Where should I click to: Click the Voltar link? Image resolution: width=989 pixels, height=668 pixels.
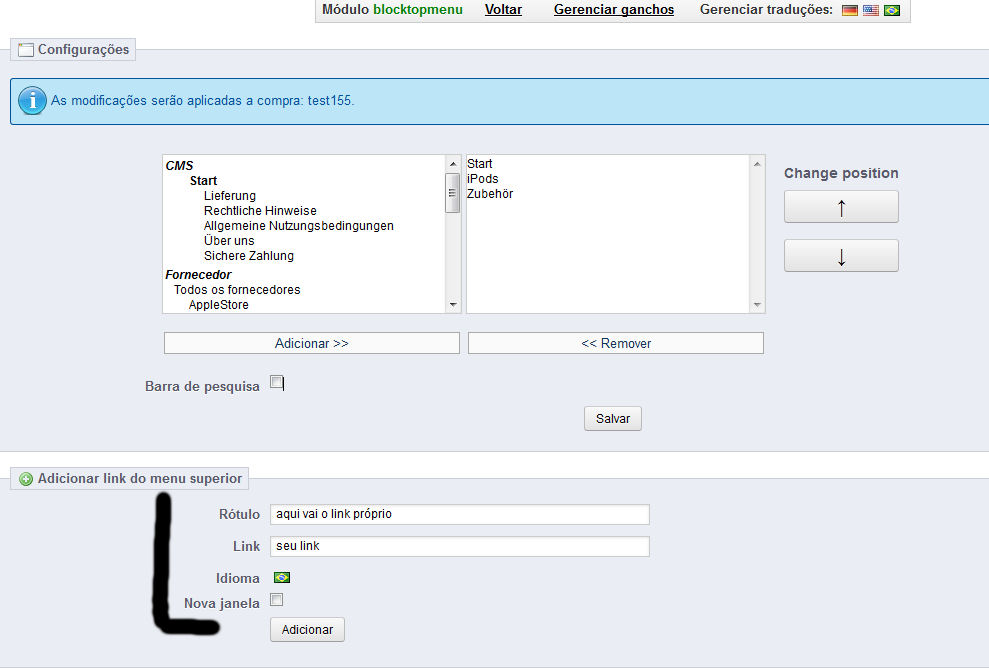(x=503, y=9)
